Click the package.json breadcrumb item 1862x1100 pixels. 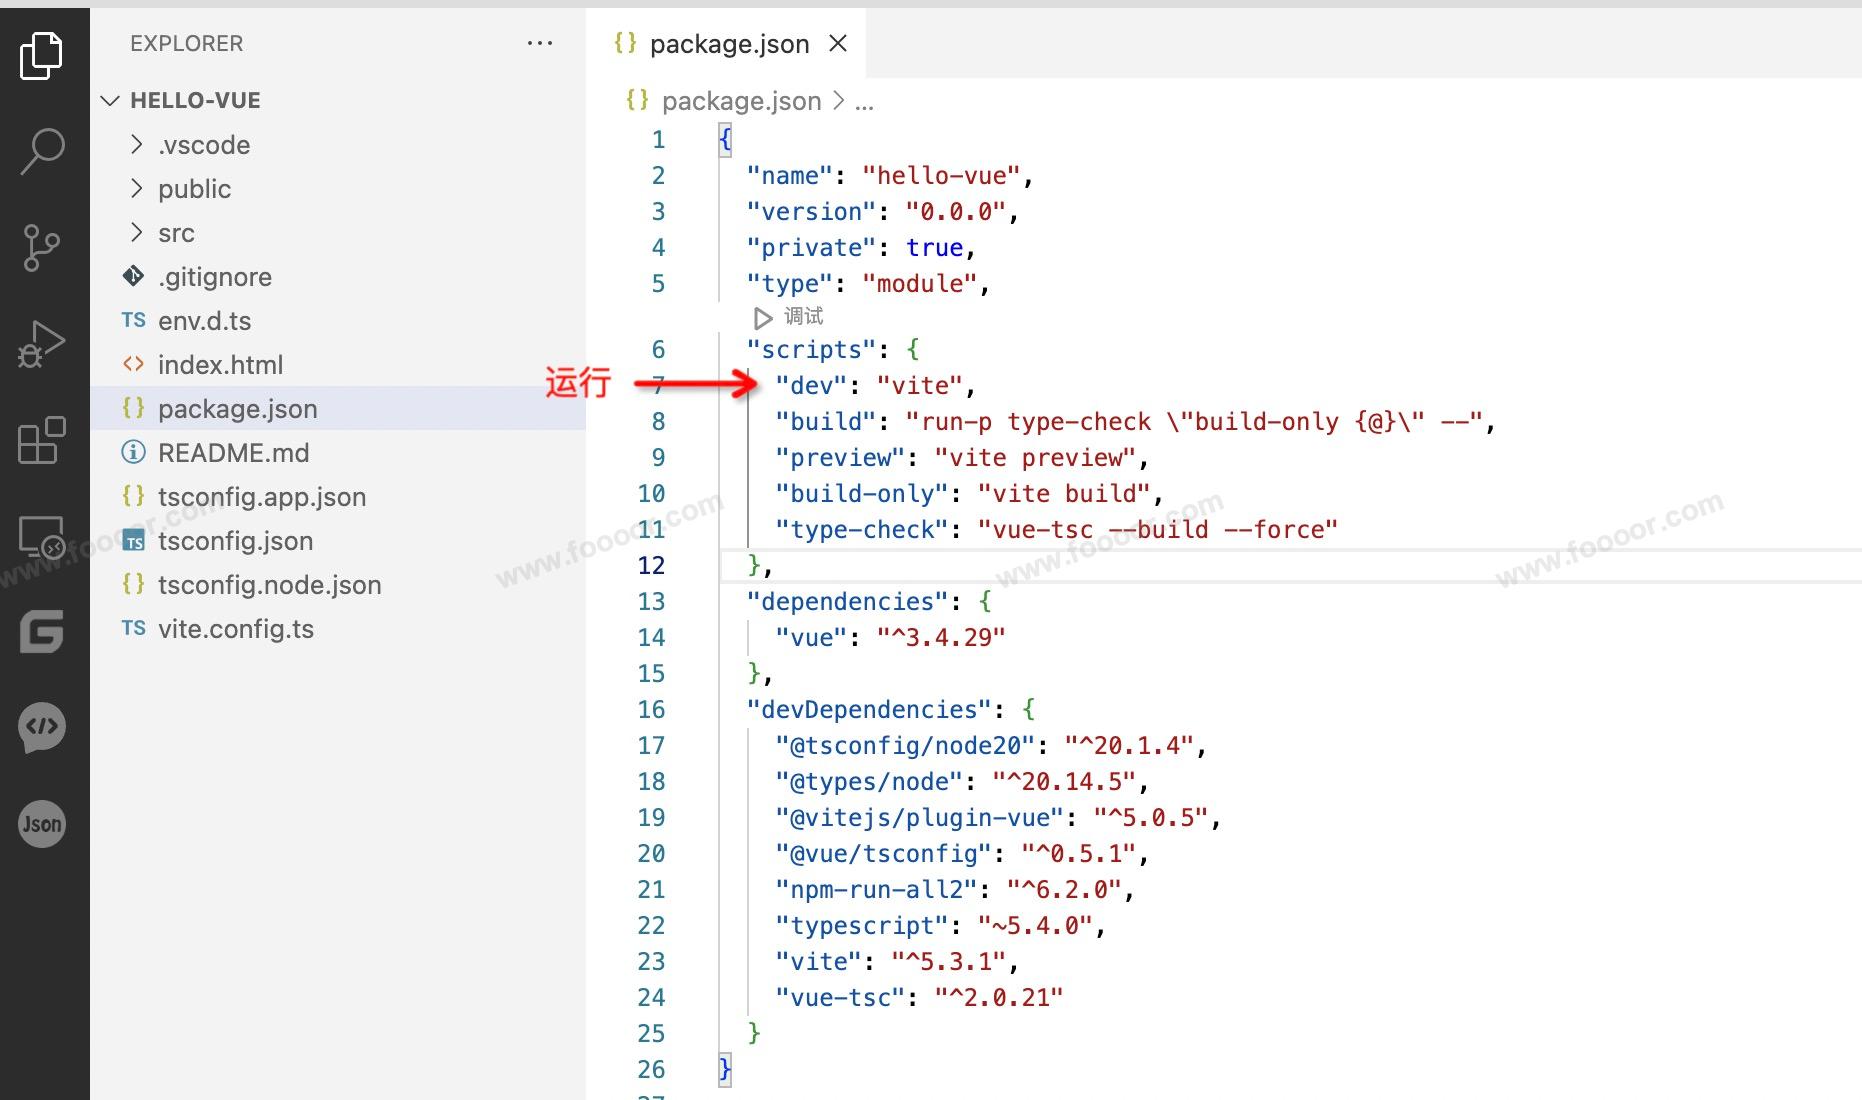740,101
